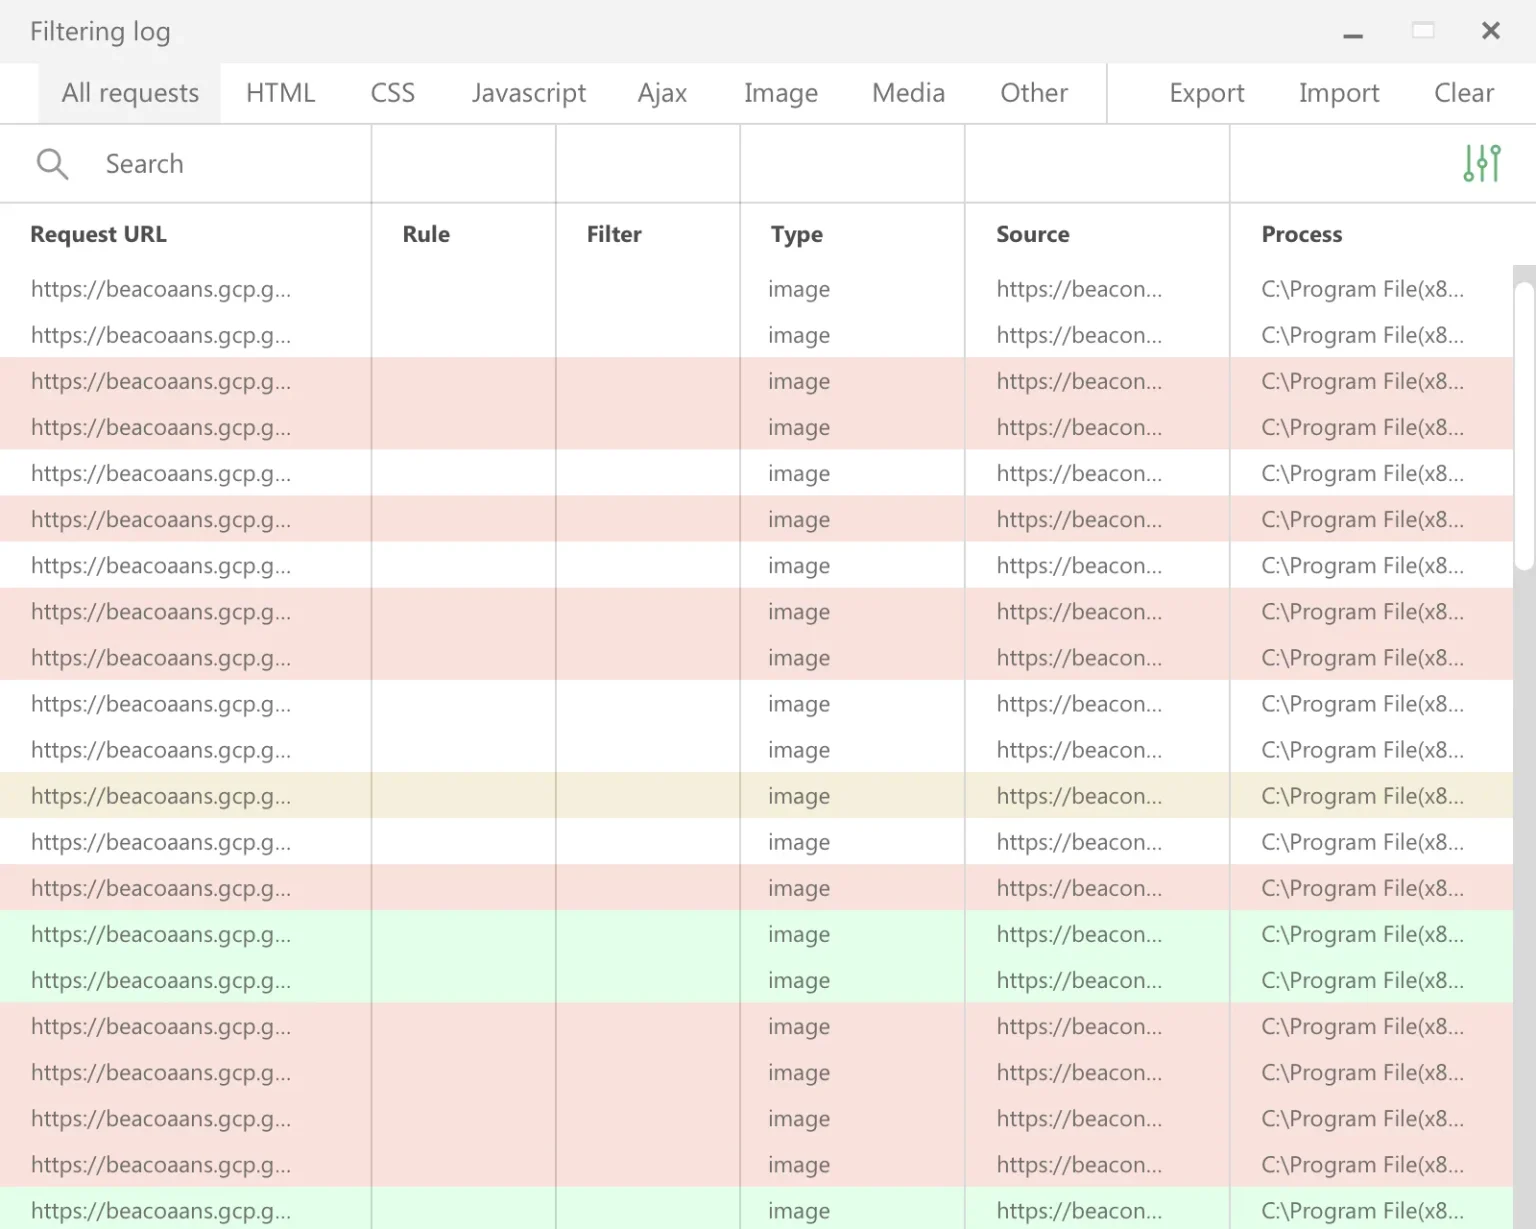Sort by the Source column header
Viewport: 1536px width, 1229px height.
click(x=1033, y=234)
